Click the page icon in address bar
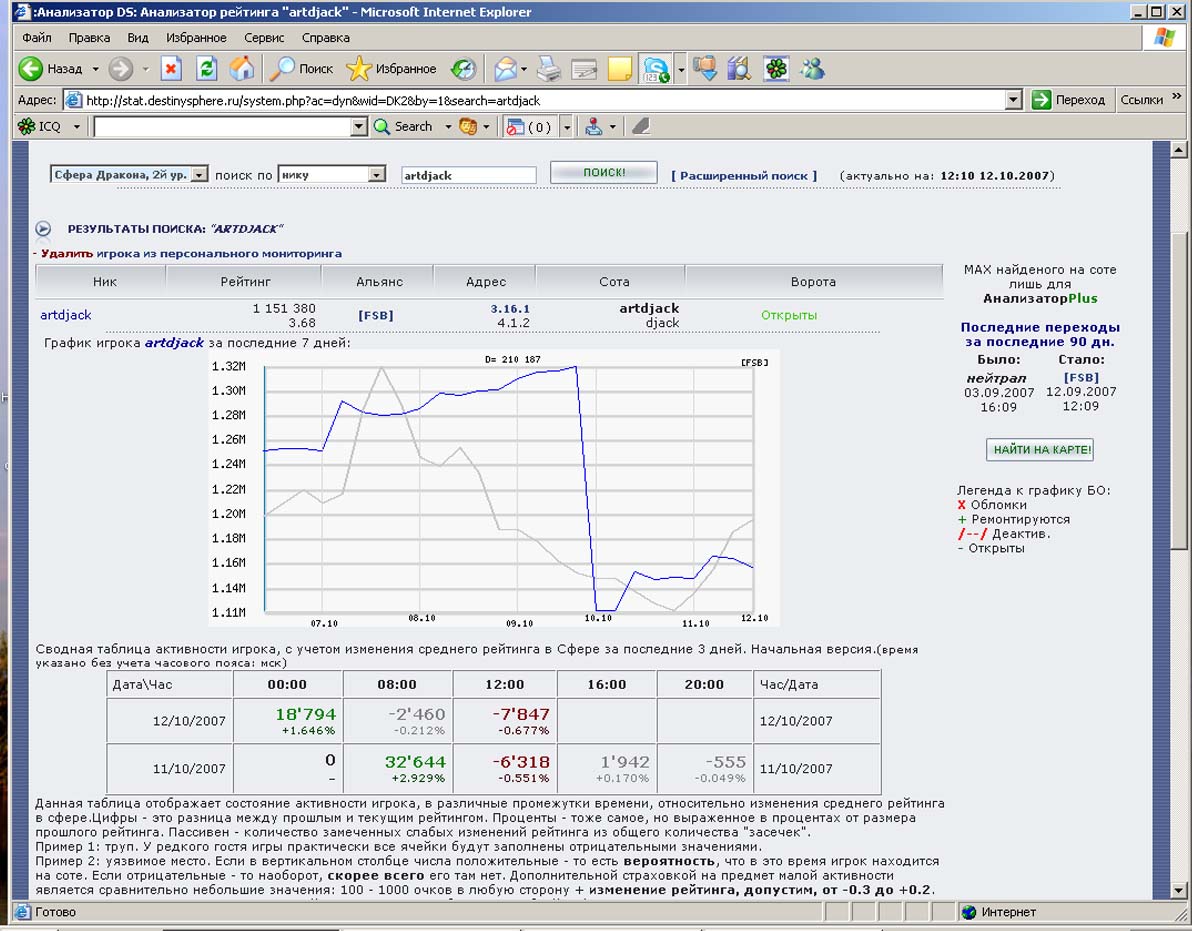 (x=73, y=100)
